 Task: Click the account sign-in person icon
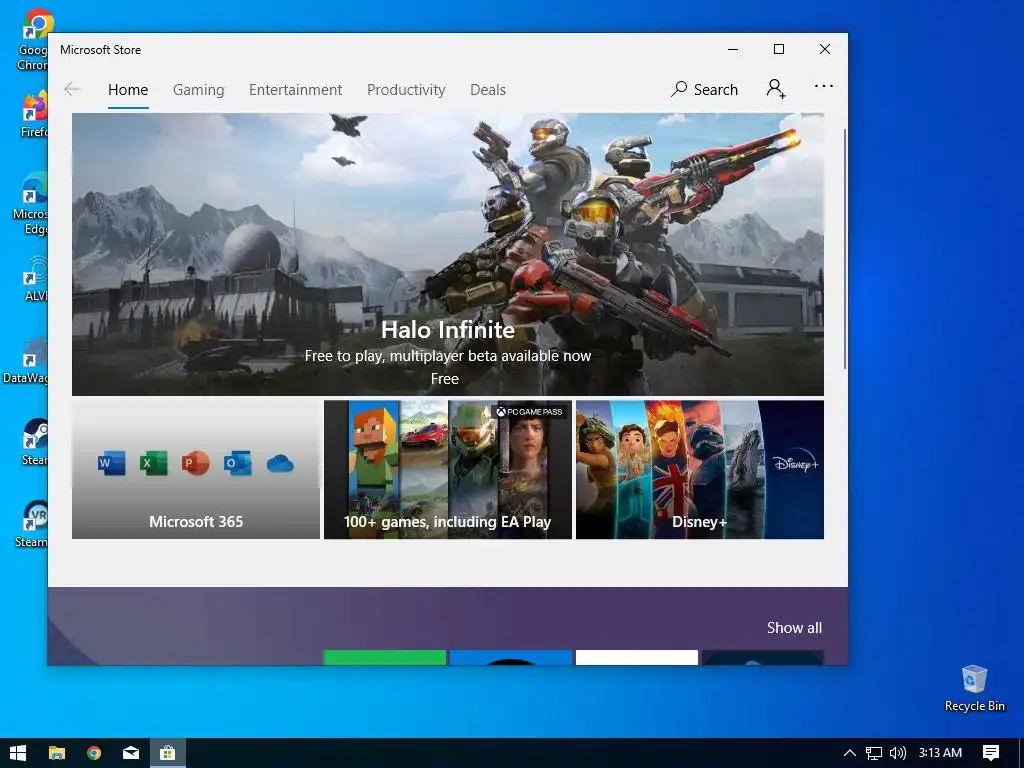coord(776,89)
